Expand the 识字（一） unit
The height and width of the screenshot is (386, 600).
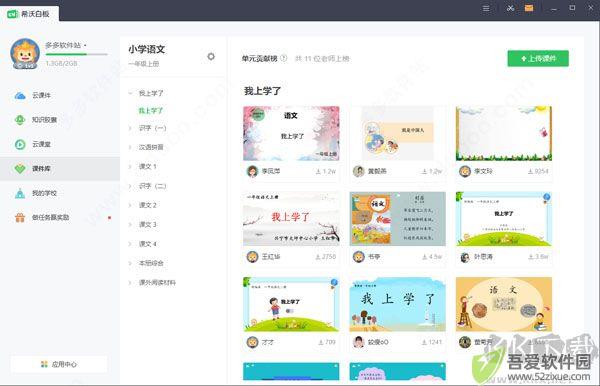point(130,128)
